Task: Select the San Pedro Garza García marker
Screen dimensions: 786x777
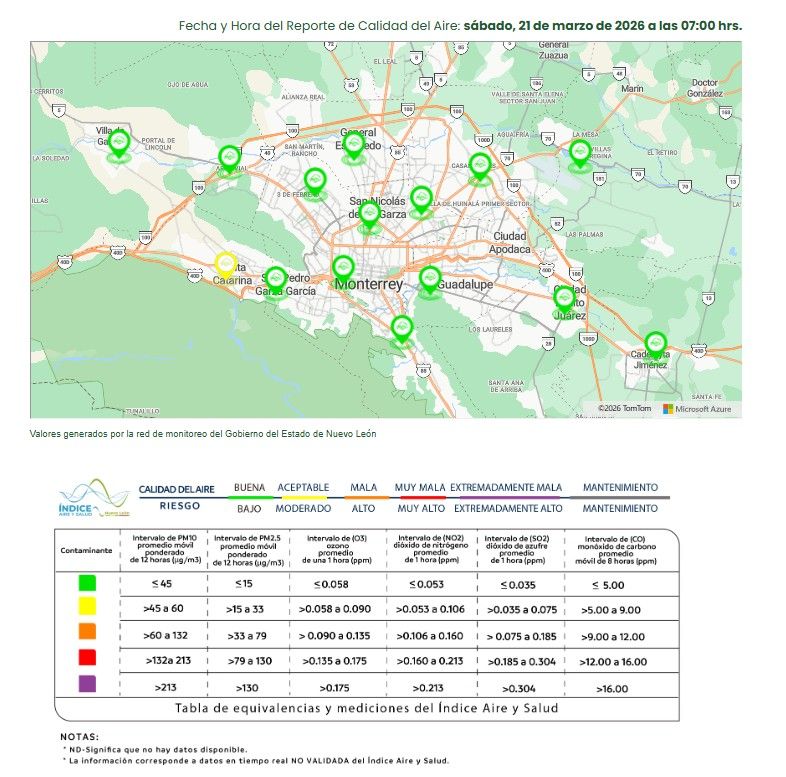Action: click(275, 279)
